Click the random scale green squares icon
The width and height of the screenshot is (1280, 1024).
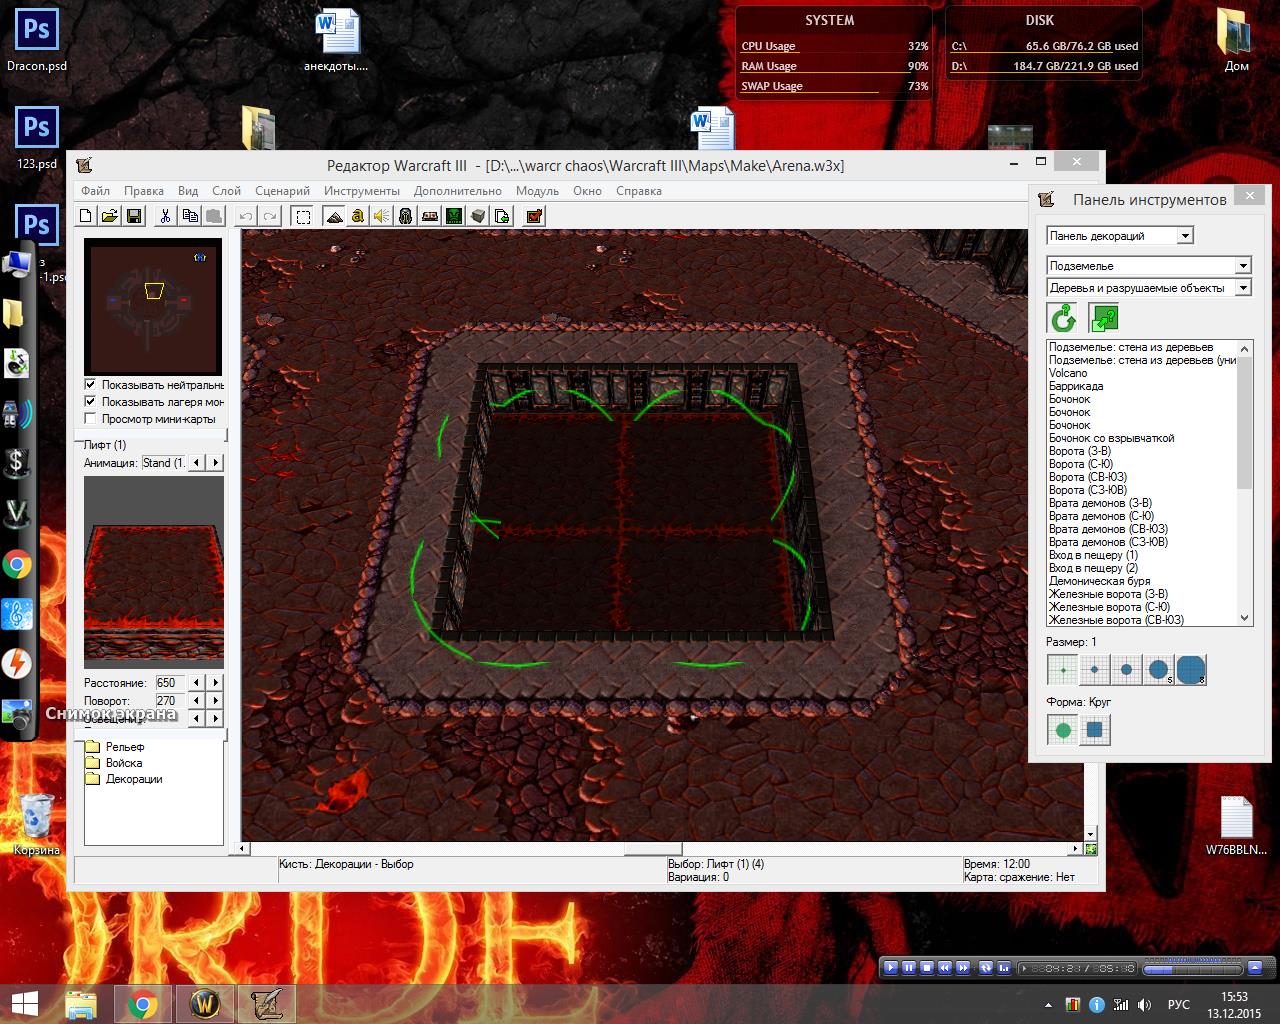click(x=1104, y=319)
